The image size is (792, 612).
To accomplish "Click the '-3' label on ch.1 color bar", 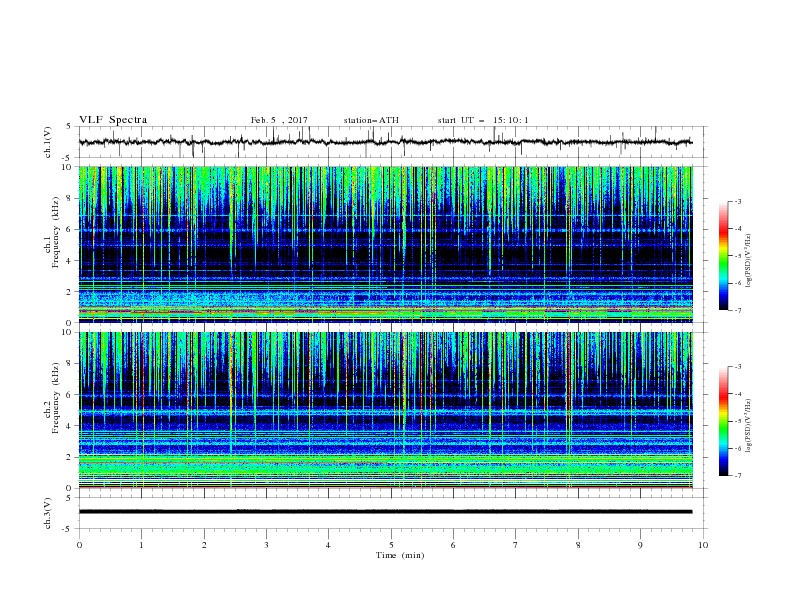I will click(x=737, y=201).
